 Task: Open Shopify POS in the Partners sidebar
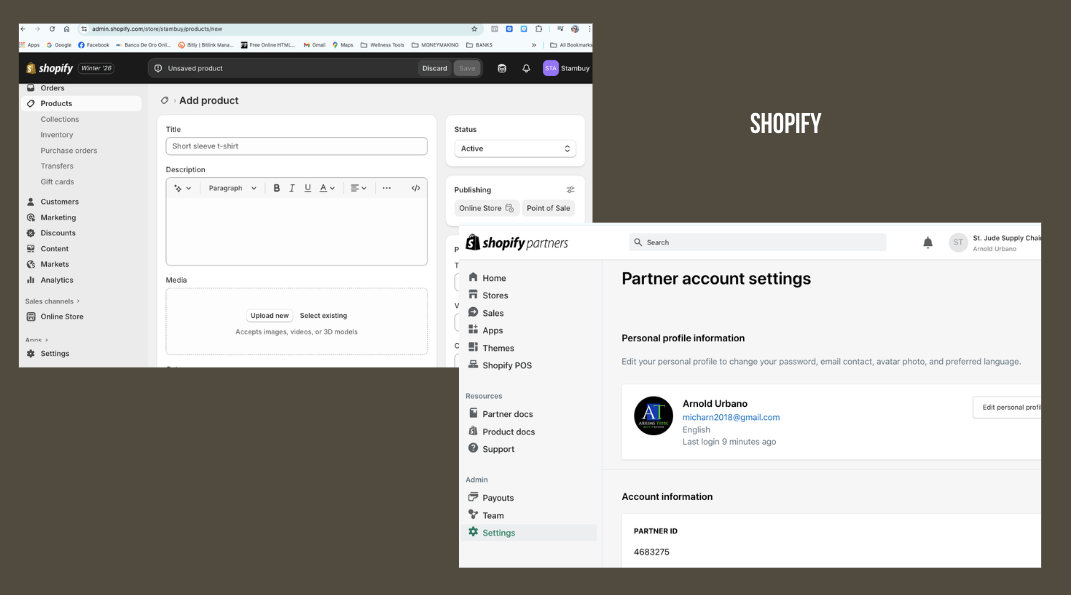500,365
